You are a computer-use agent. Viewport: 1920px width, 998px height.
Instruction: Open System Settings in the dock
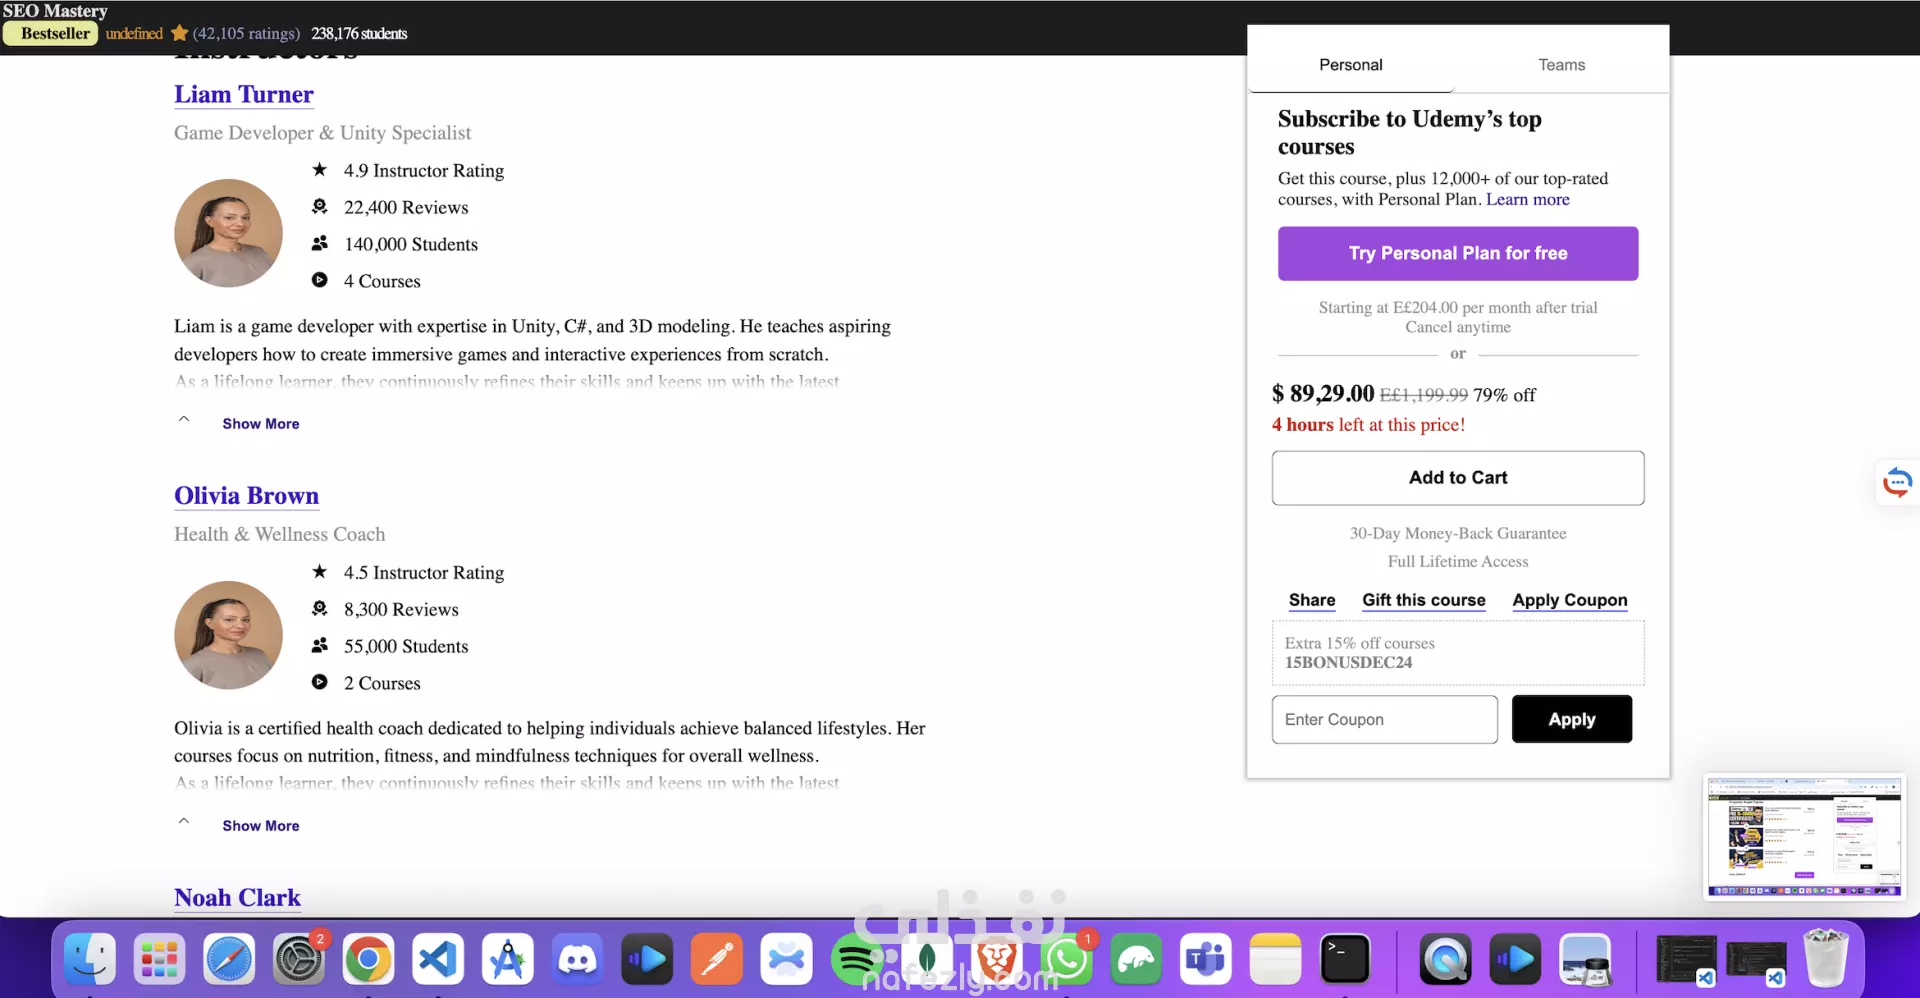point(298,960)
